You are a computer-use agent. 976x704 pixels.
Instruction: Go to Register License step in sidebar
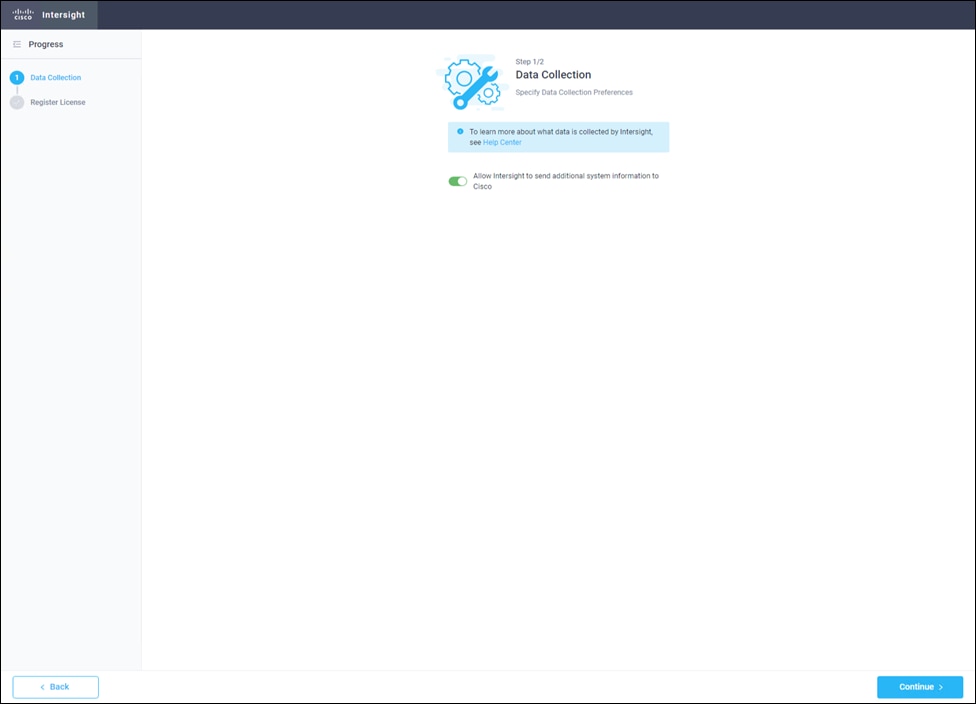(58, 102)
